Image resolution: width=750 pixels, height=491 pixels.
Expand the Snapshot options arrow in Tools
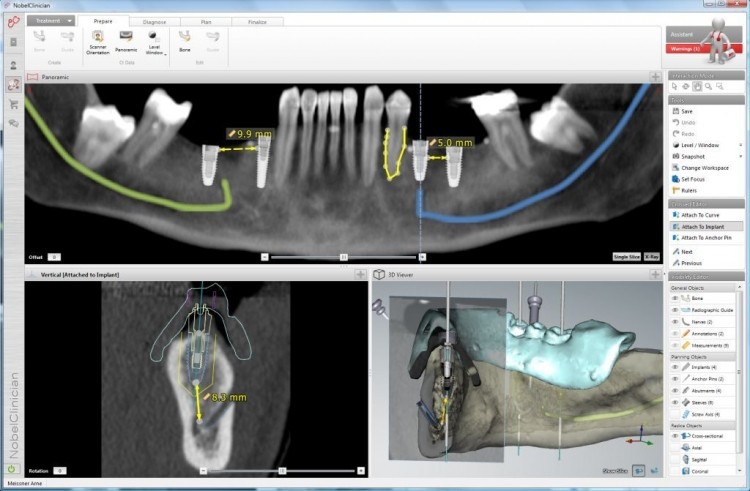coord(740,156)
